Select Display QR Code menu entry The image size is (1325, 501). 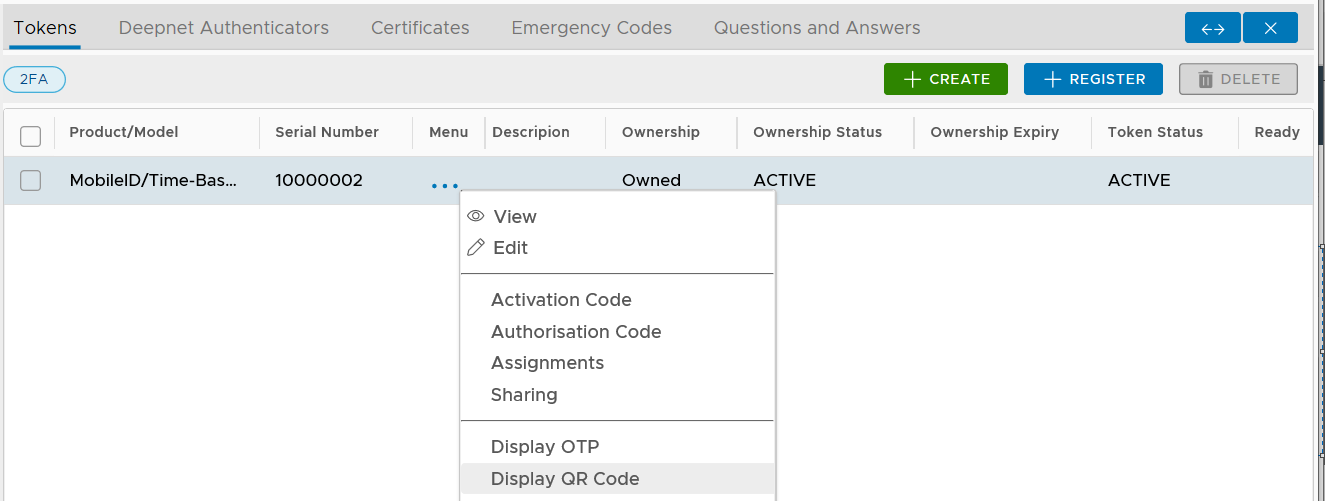[565, 479]
